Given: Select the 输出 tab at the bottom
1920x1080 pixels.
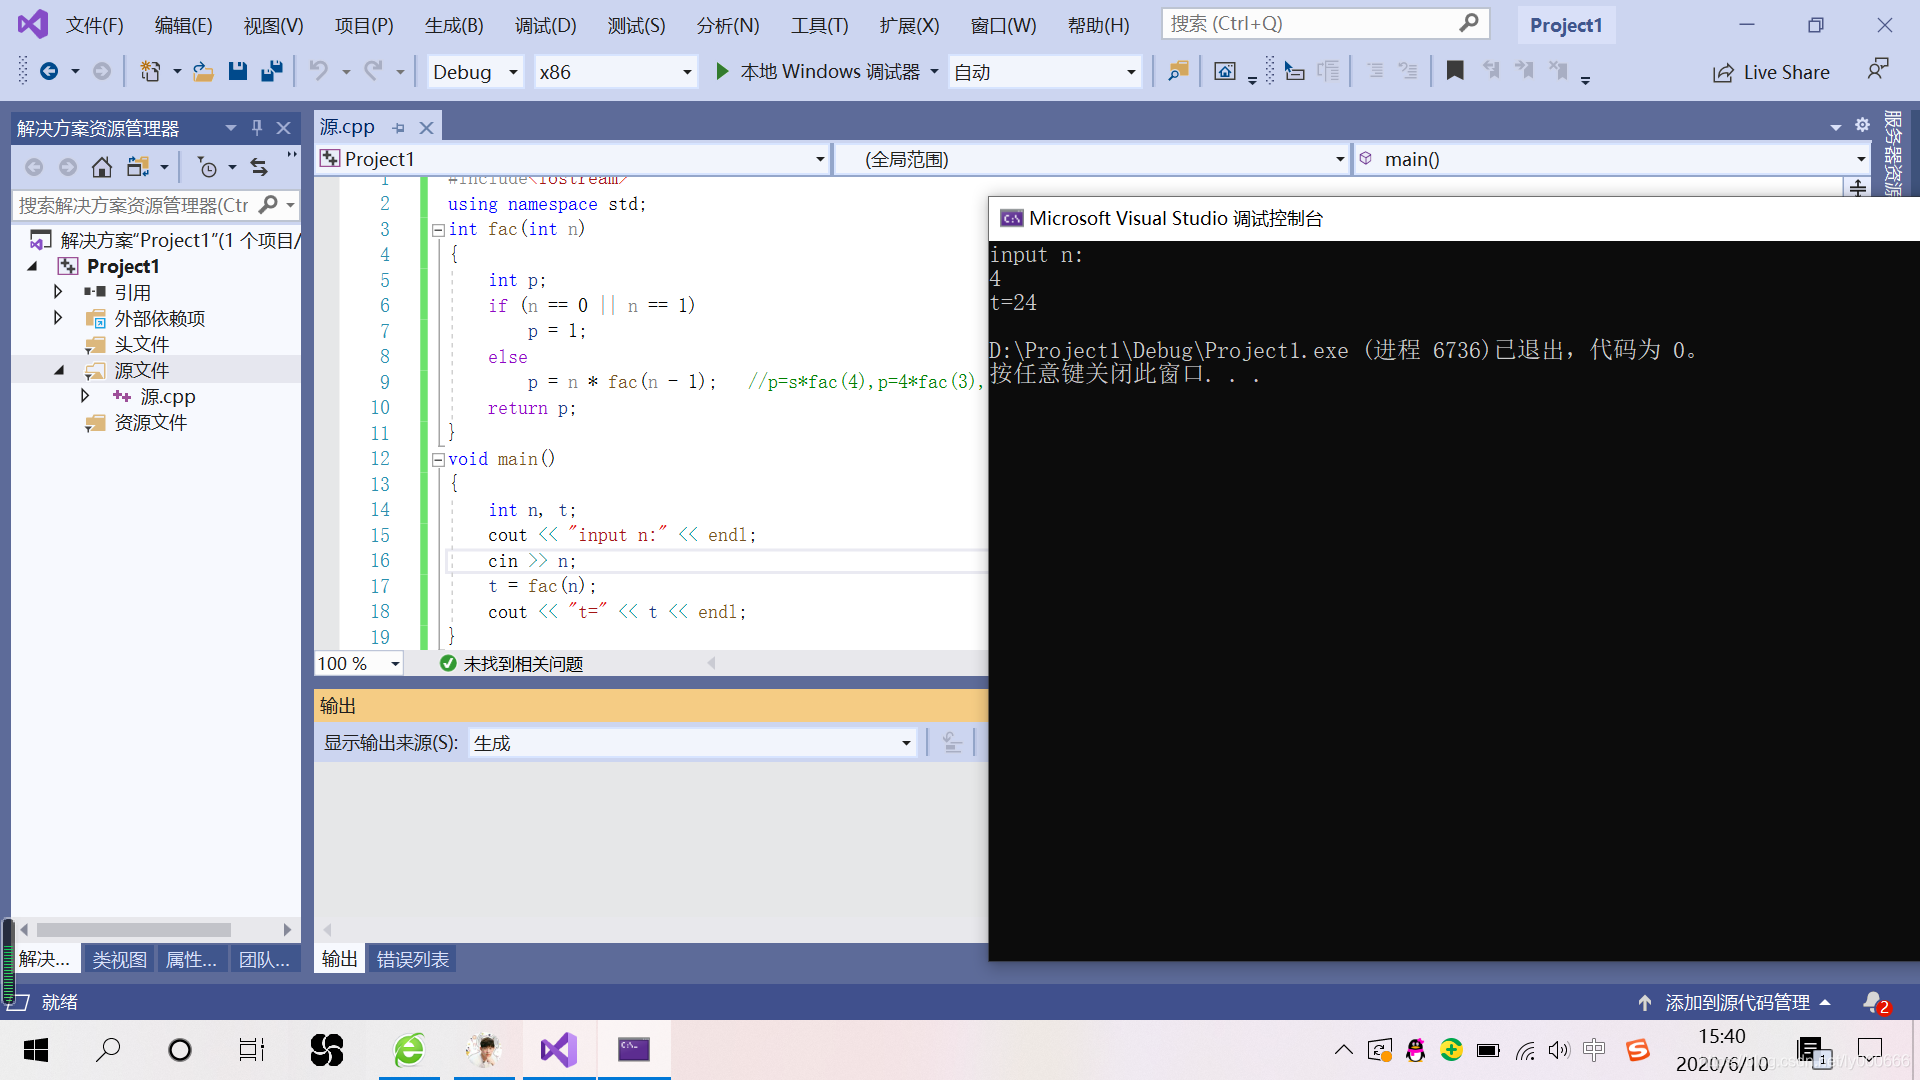Looking at the screenshot, I should (338, 959).
